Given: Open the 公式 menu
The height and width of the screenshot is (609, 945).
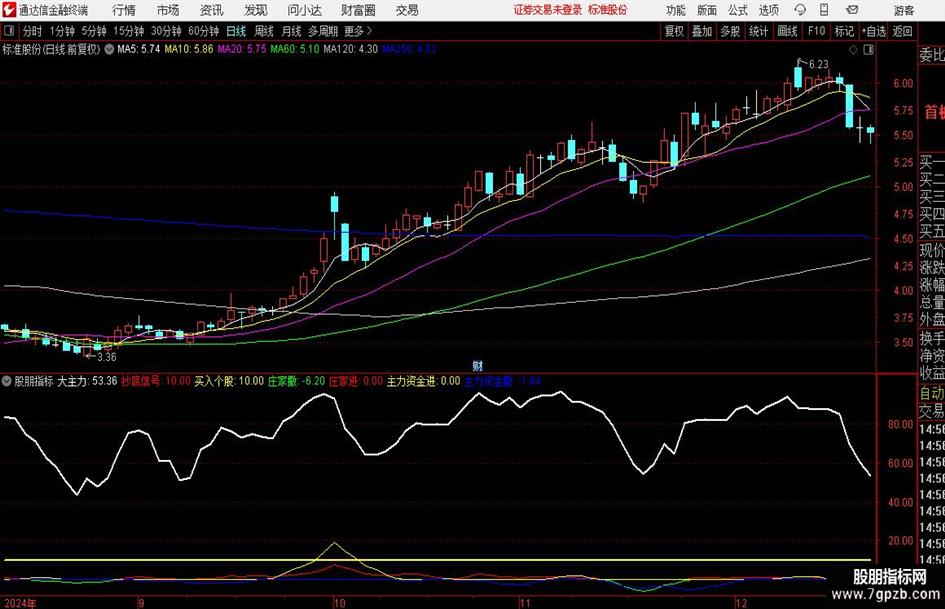Looking at the screenshot, I should pyautogui.click(x=738, y=10).
